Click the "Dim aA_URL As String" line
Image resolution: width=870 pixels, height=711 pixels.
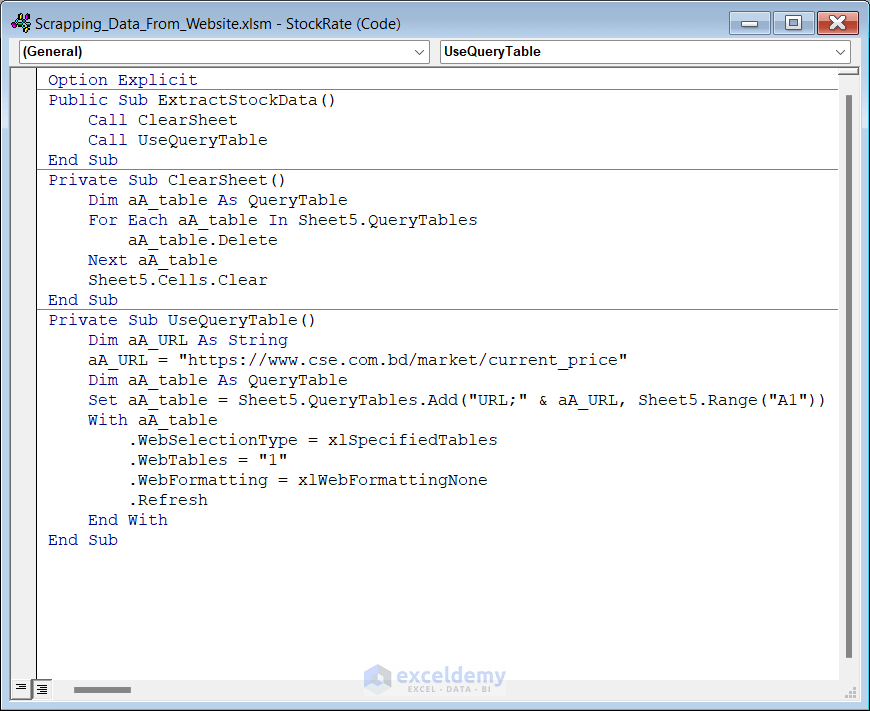pyautogui.click(x=188, y=340)
